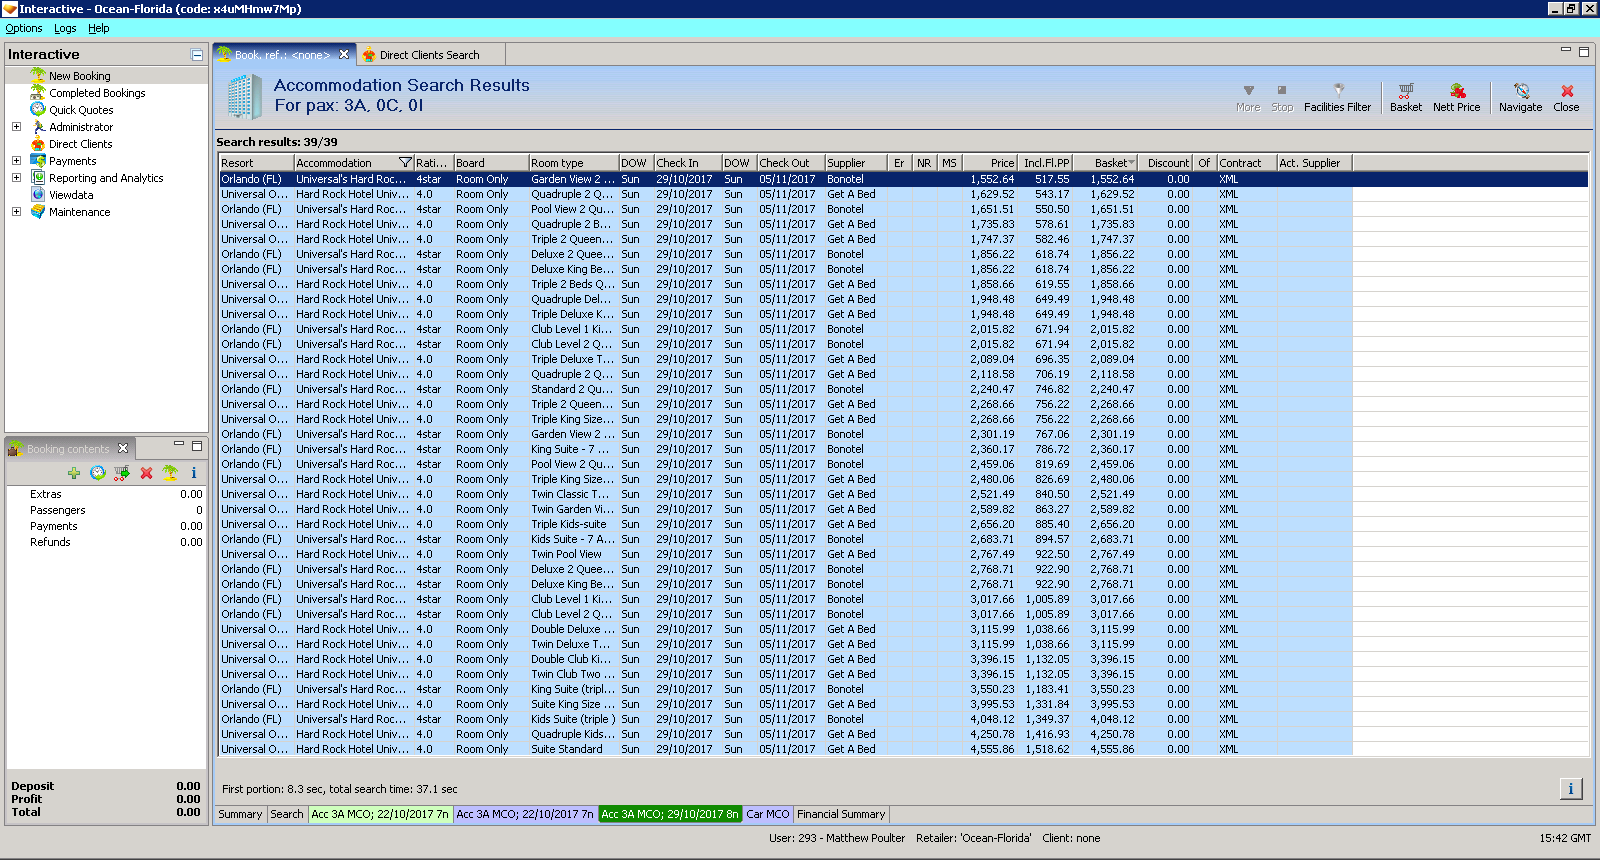Image resolution: width=1600 pixels, height=860 pixels.
Task: Click the red X icon in Booking contents toolbar
Action: point(146,473)
